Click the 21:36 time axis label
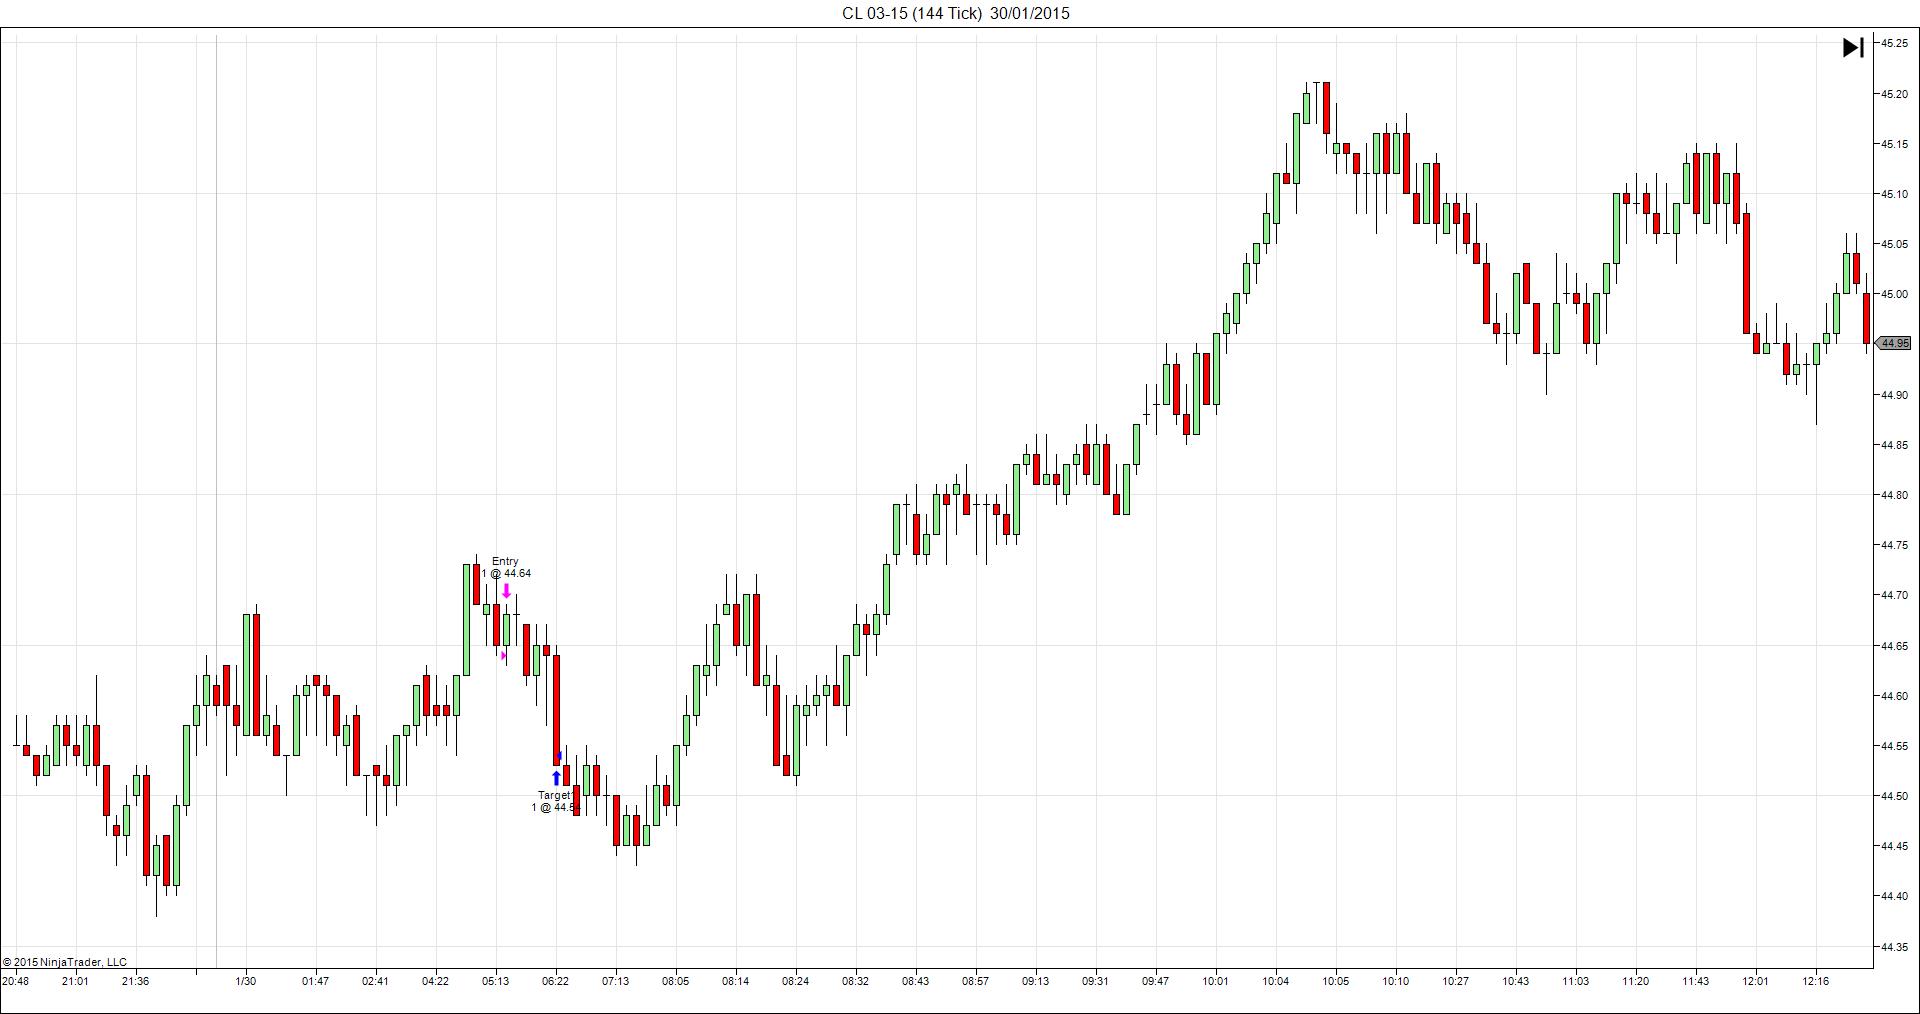 pos(135,981)
